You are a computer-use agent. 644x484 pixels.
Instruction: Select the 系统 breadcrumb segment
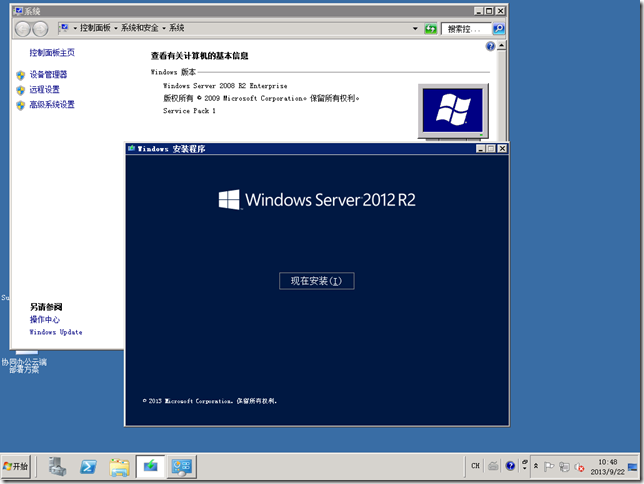coord(177,28)
